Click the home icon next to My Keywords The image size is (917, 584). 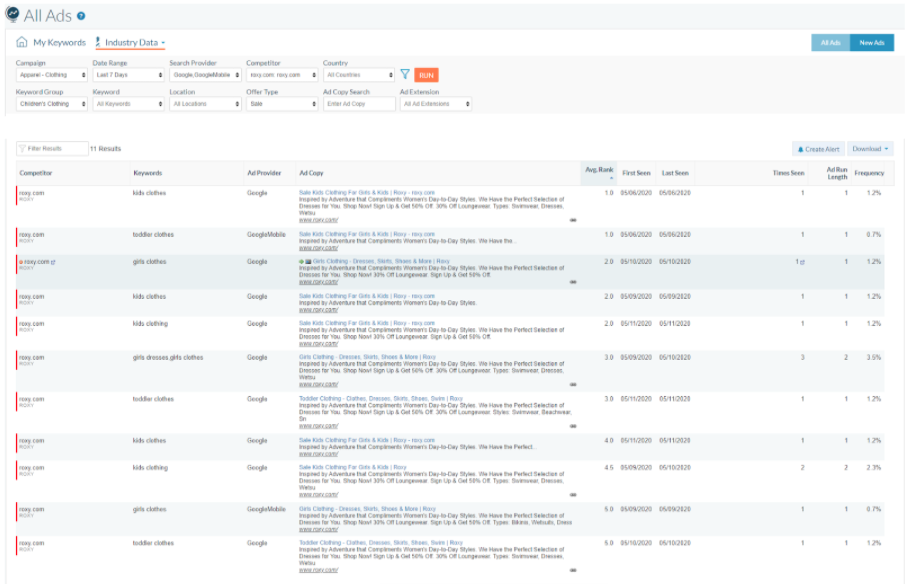click(x=22, y=42)
